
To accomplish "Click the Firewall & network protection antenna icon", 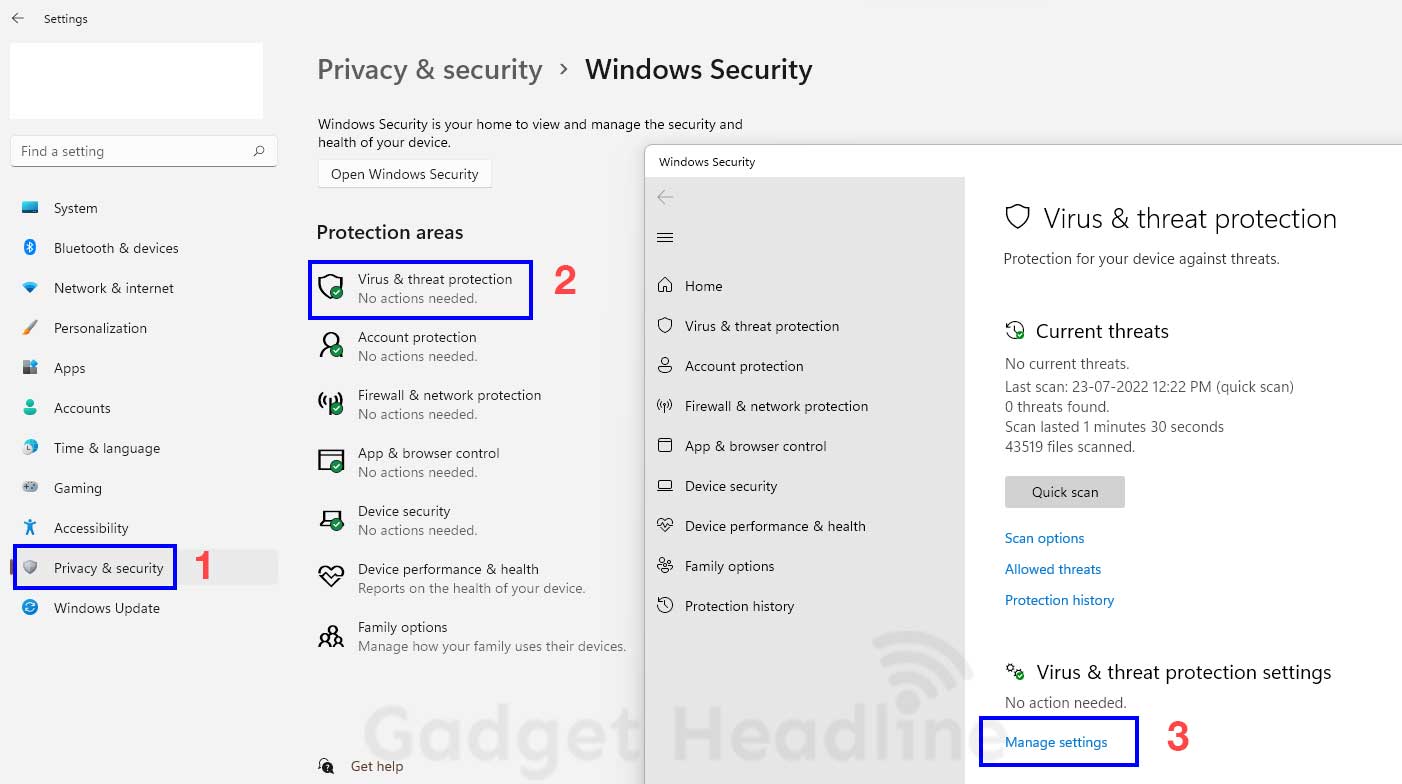I will (x=330, y=404).
